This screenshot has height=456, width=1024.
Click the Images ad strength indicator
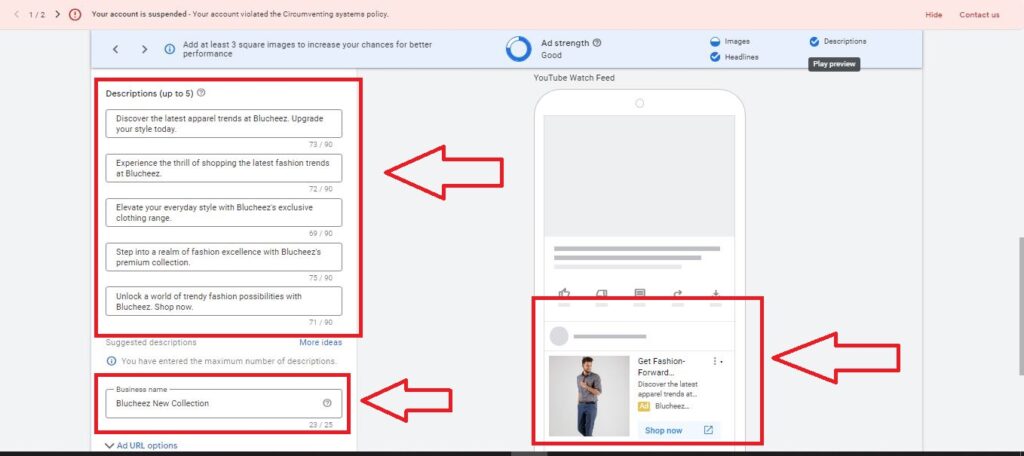(715, 42)
